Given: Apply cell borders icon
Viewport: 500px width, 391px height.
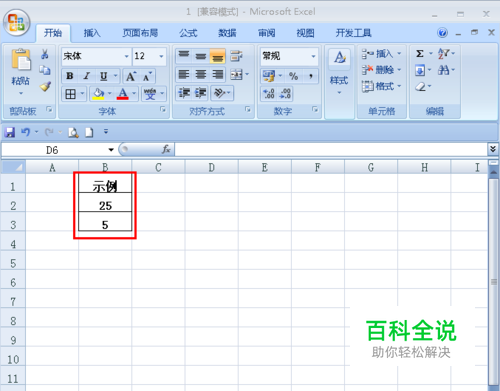Looking at the screenshot, I should 70,94.
